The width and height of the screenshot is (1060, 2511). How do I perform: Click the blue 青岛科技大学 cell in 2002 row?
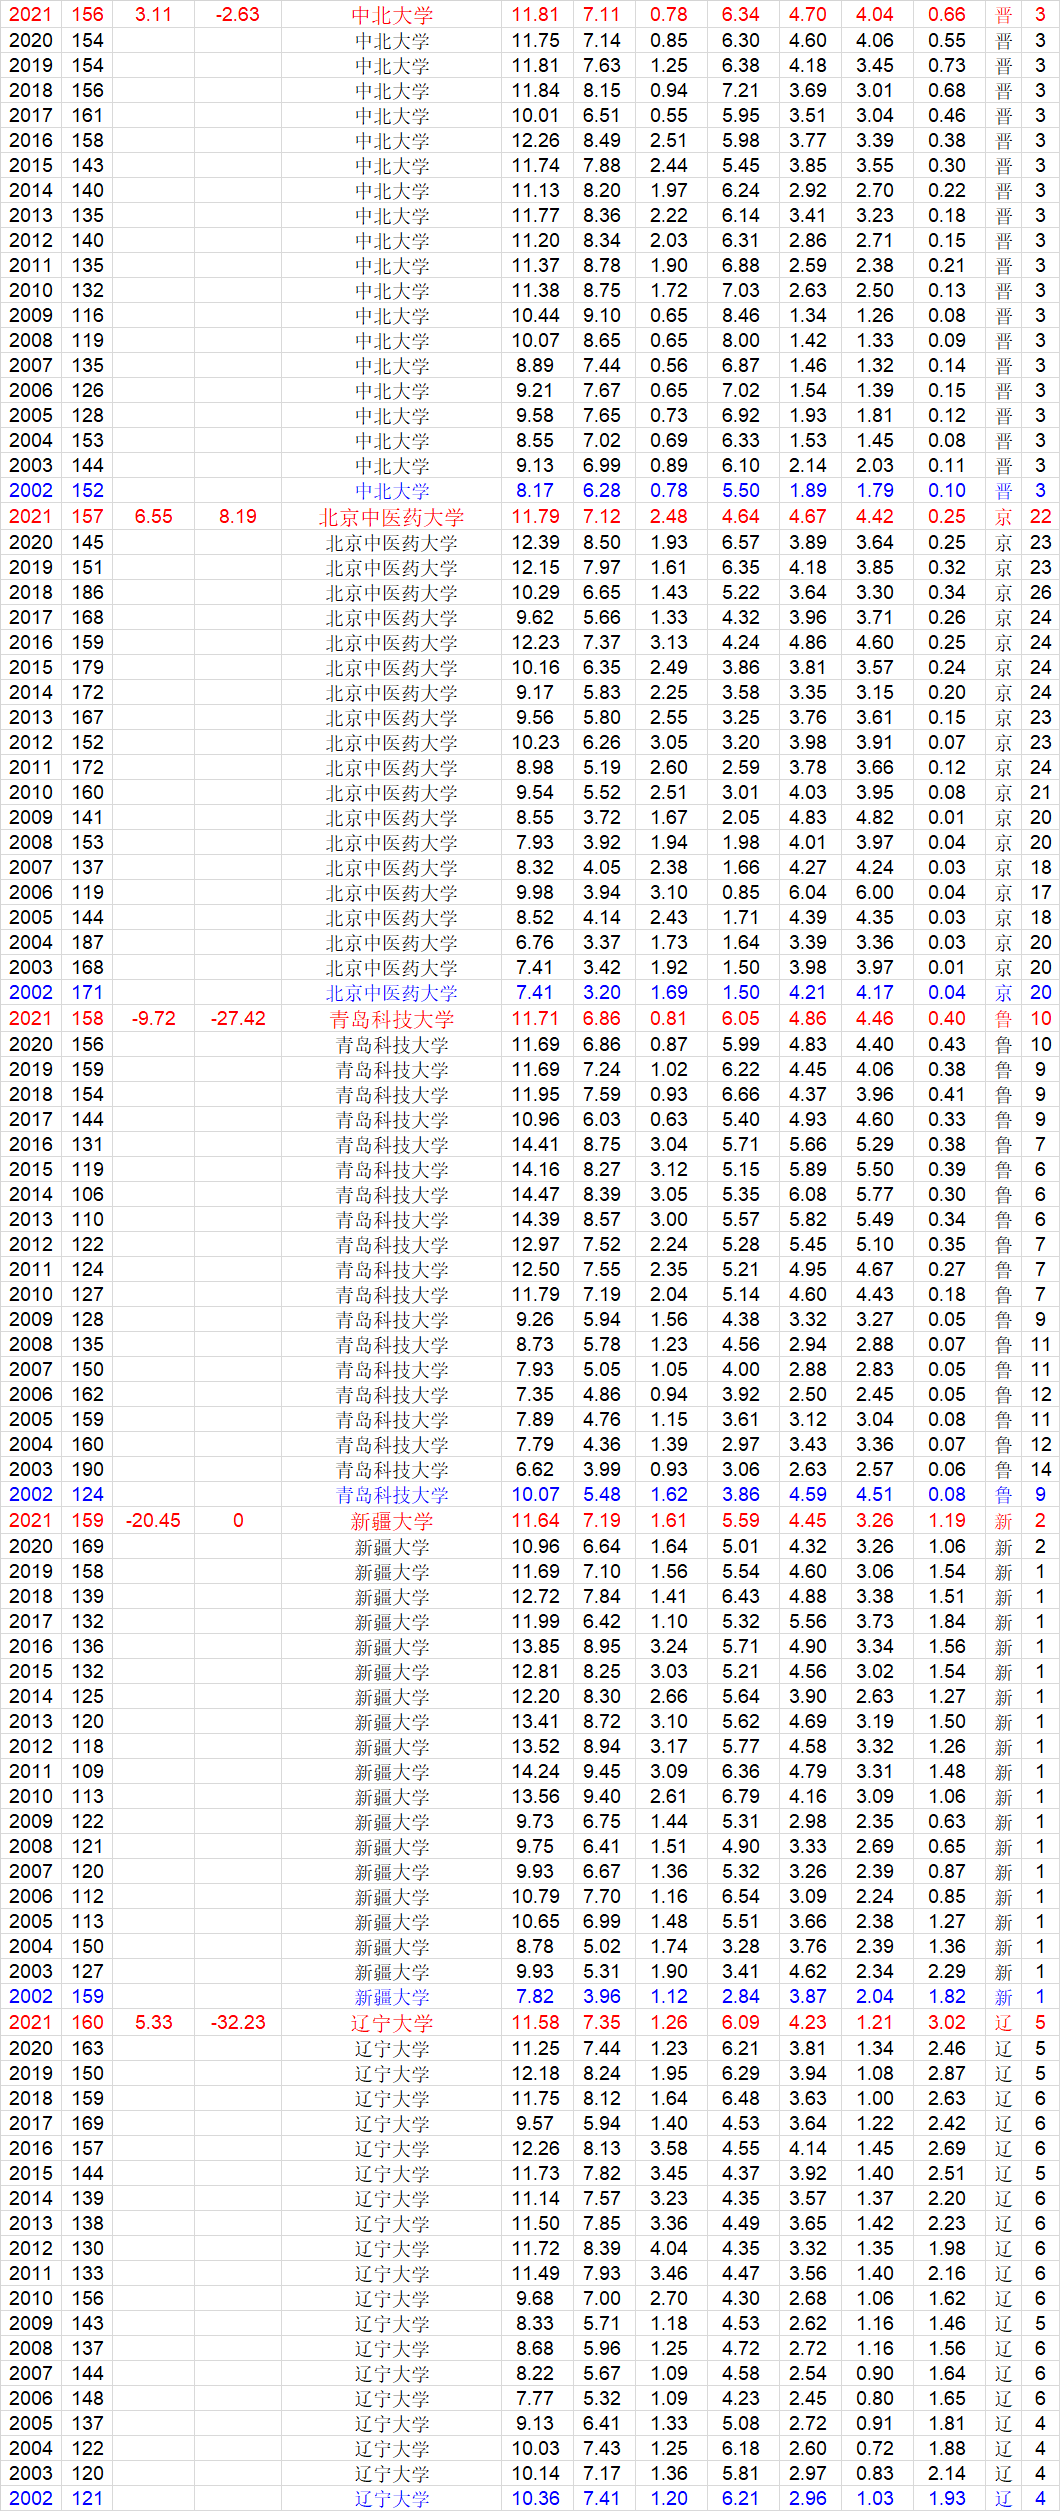point(392,1495)
